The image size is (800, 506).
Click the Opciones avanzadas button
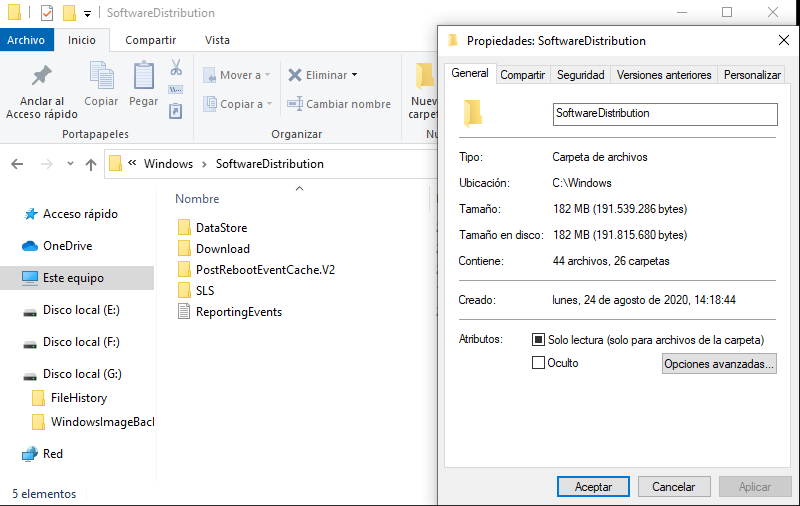pyautogui.click(x=719, y=364)
